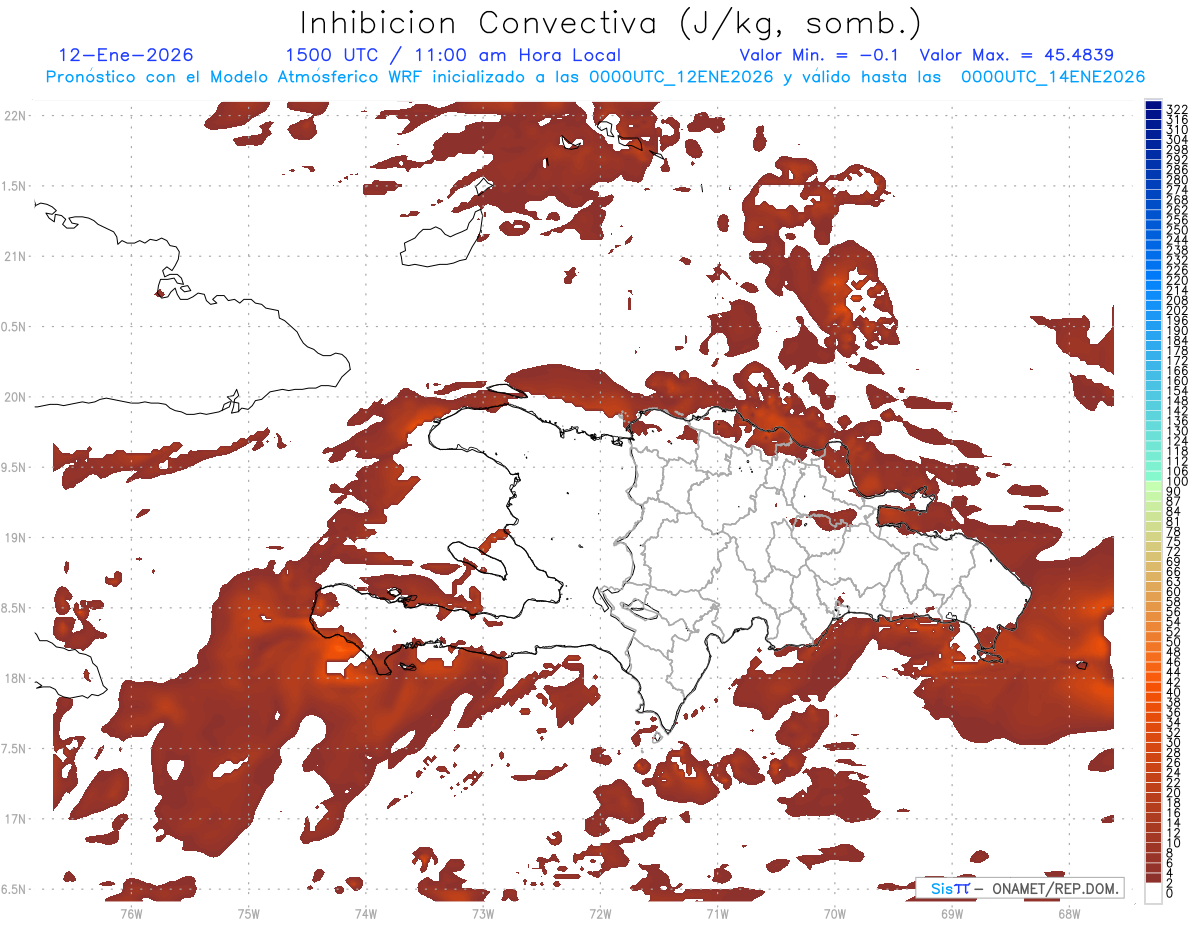Viewport: 1200px width, 927px height.
Task: Click the 71W longitude label
Action: click(717, 912)
